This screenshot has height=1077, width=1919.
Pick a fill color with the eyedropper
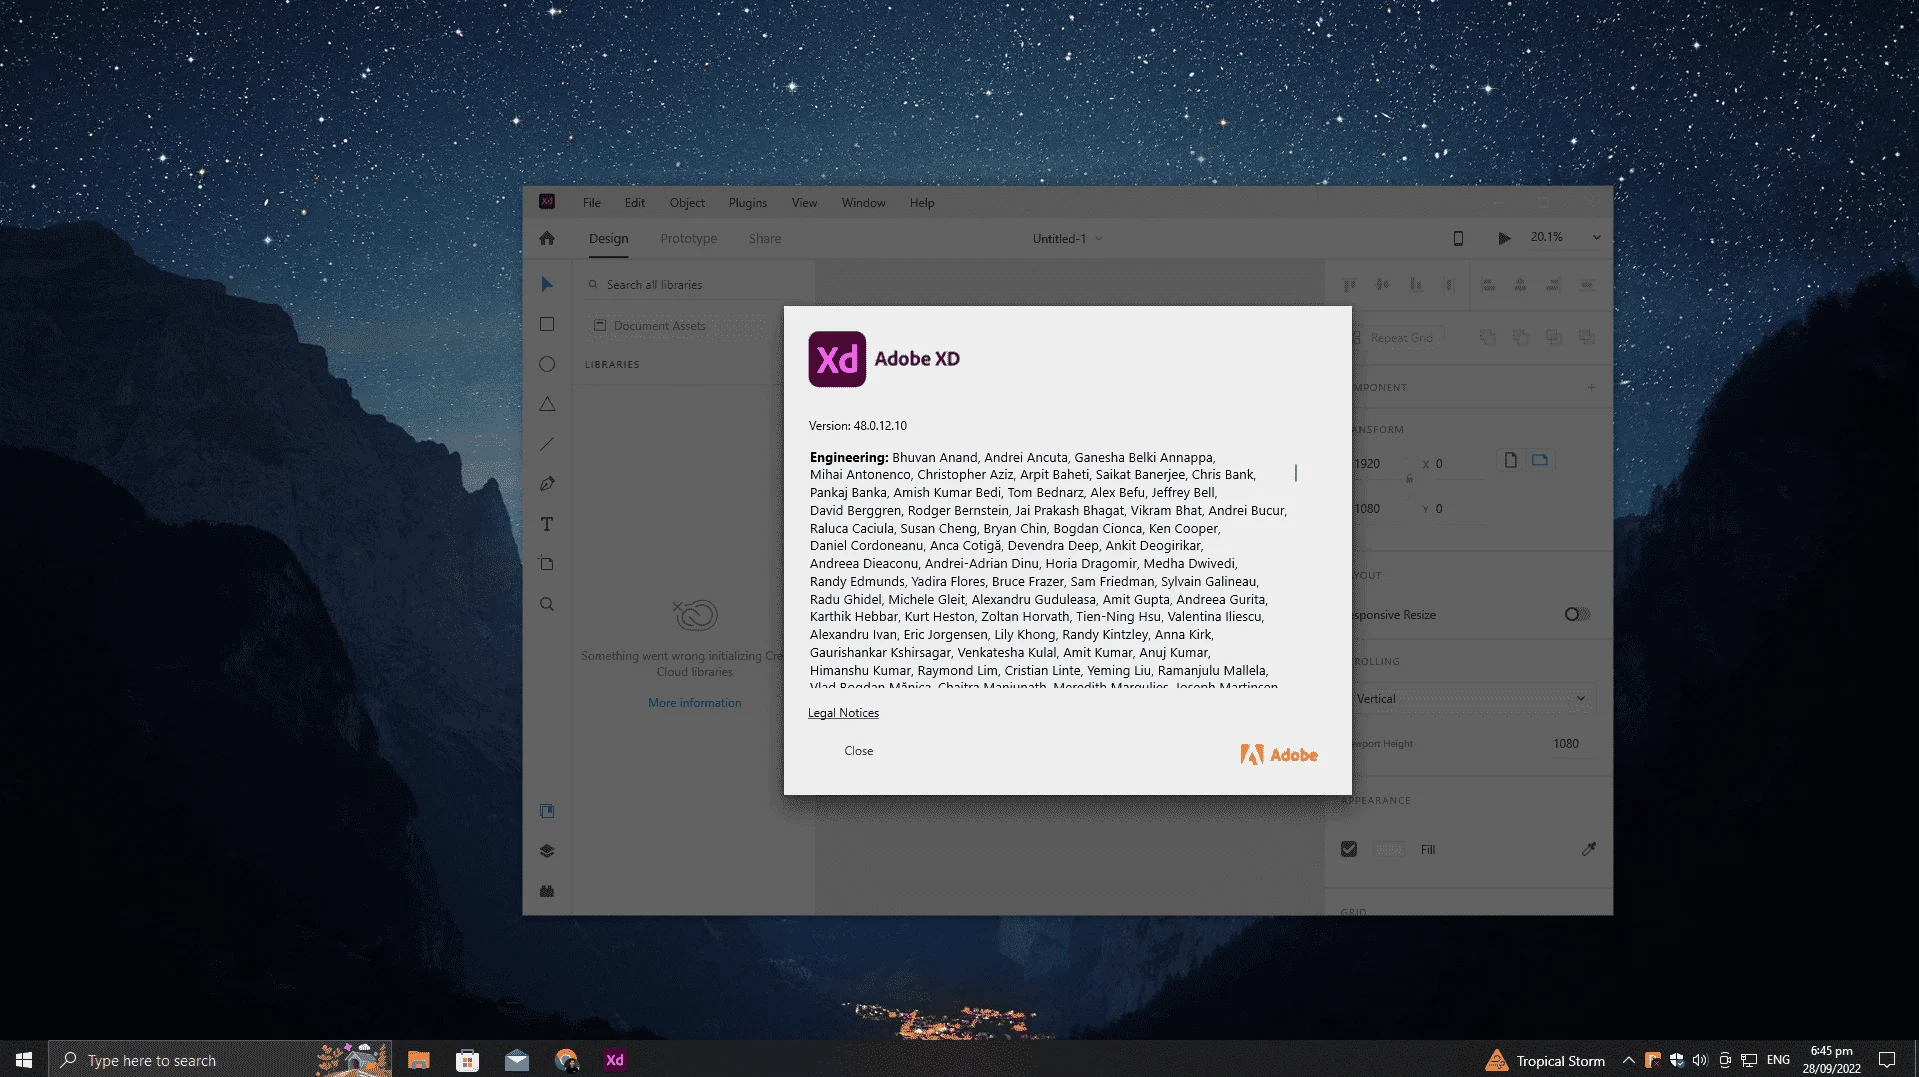[x=1588, y=849]
